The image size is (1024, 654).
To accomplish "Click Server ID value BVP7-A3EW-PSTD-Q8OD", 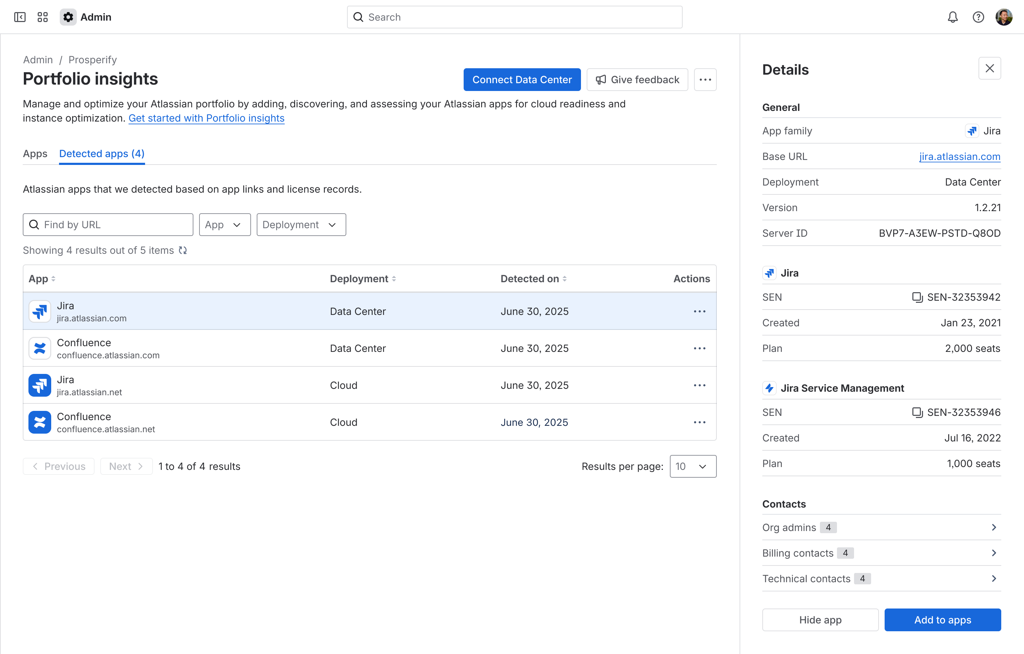I will [x=939, y=233].
